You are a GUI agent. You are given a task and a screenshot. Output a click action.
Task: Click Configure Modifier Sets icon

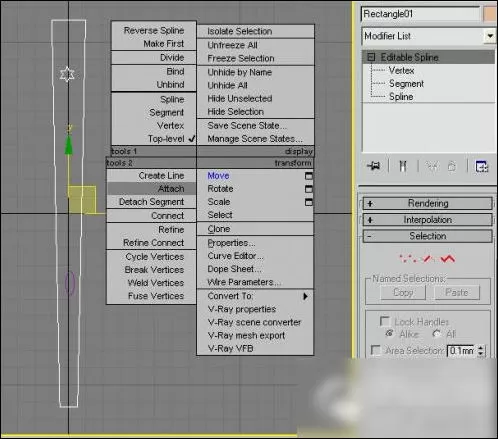click(481, 166)
